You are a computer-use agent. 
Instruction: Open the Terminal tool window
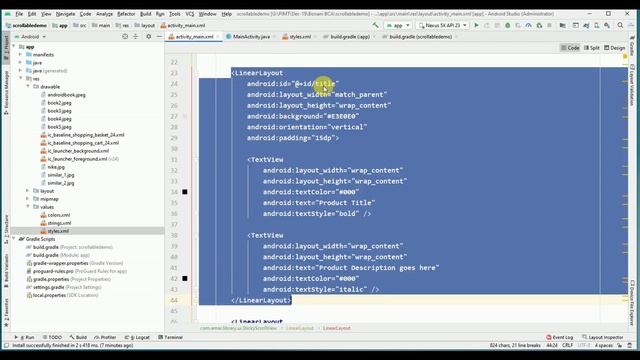[170, 337]
